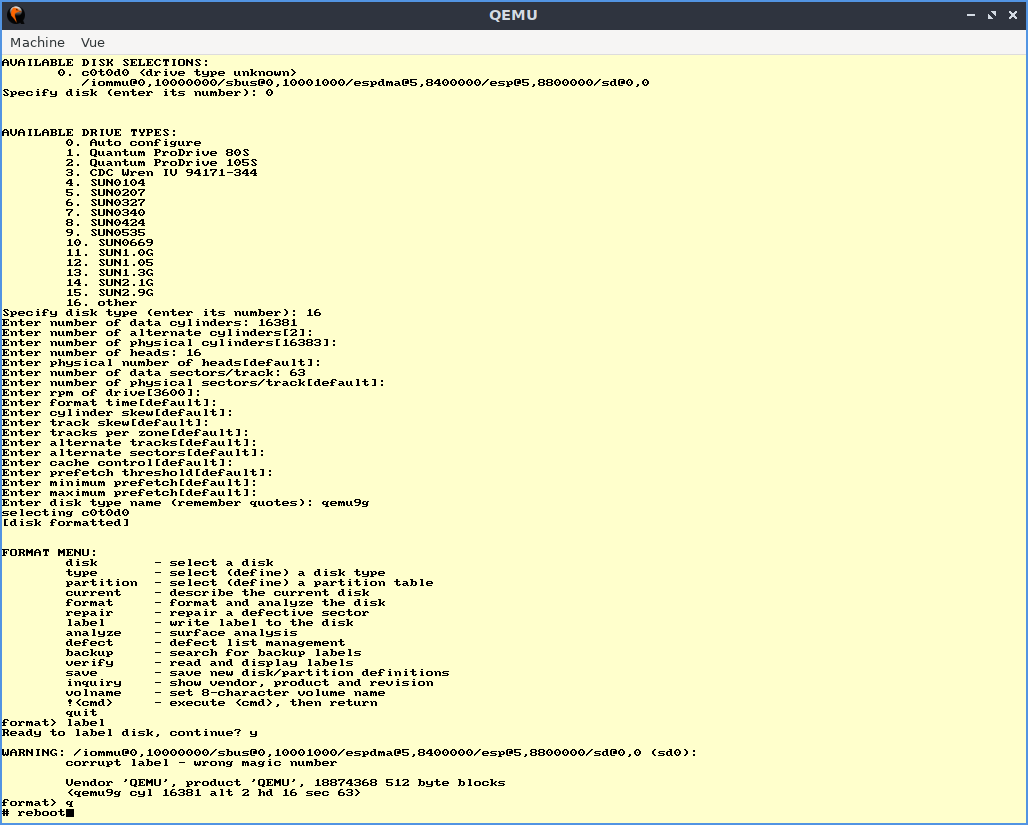Click the 'Enter number of data cylinders: 16381' line
Image resolution: width=1028 pixels, height=825 pixels.
(149, 323)
